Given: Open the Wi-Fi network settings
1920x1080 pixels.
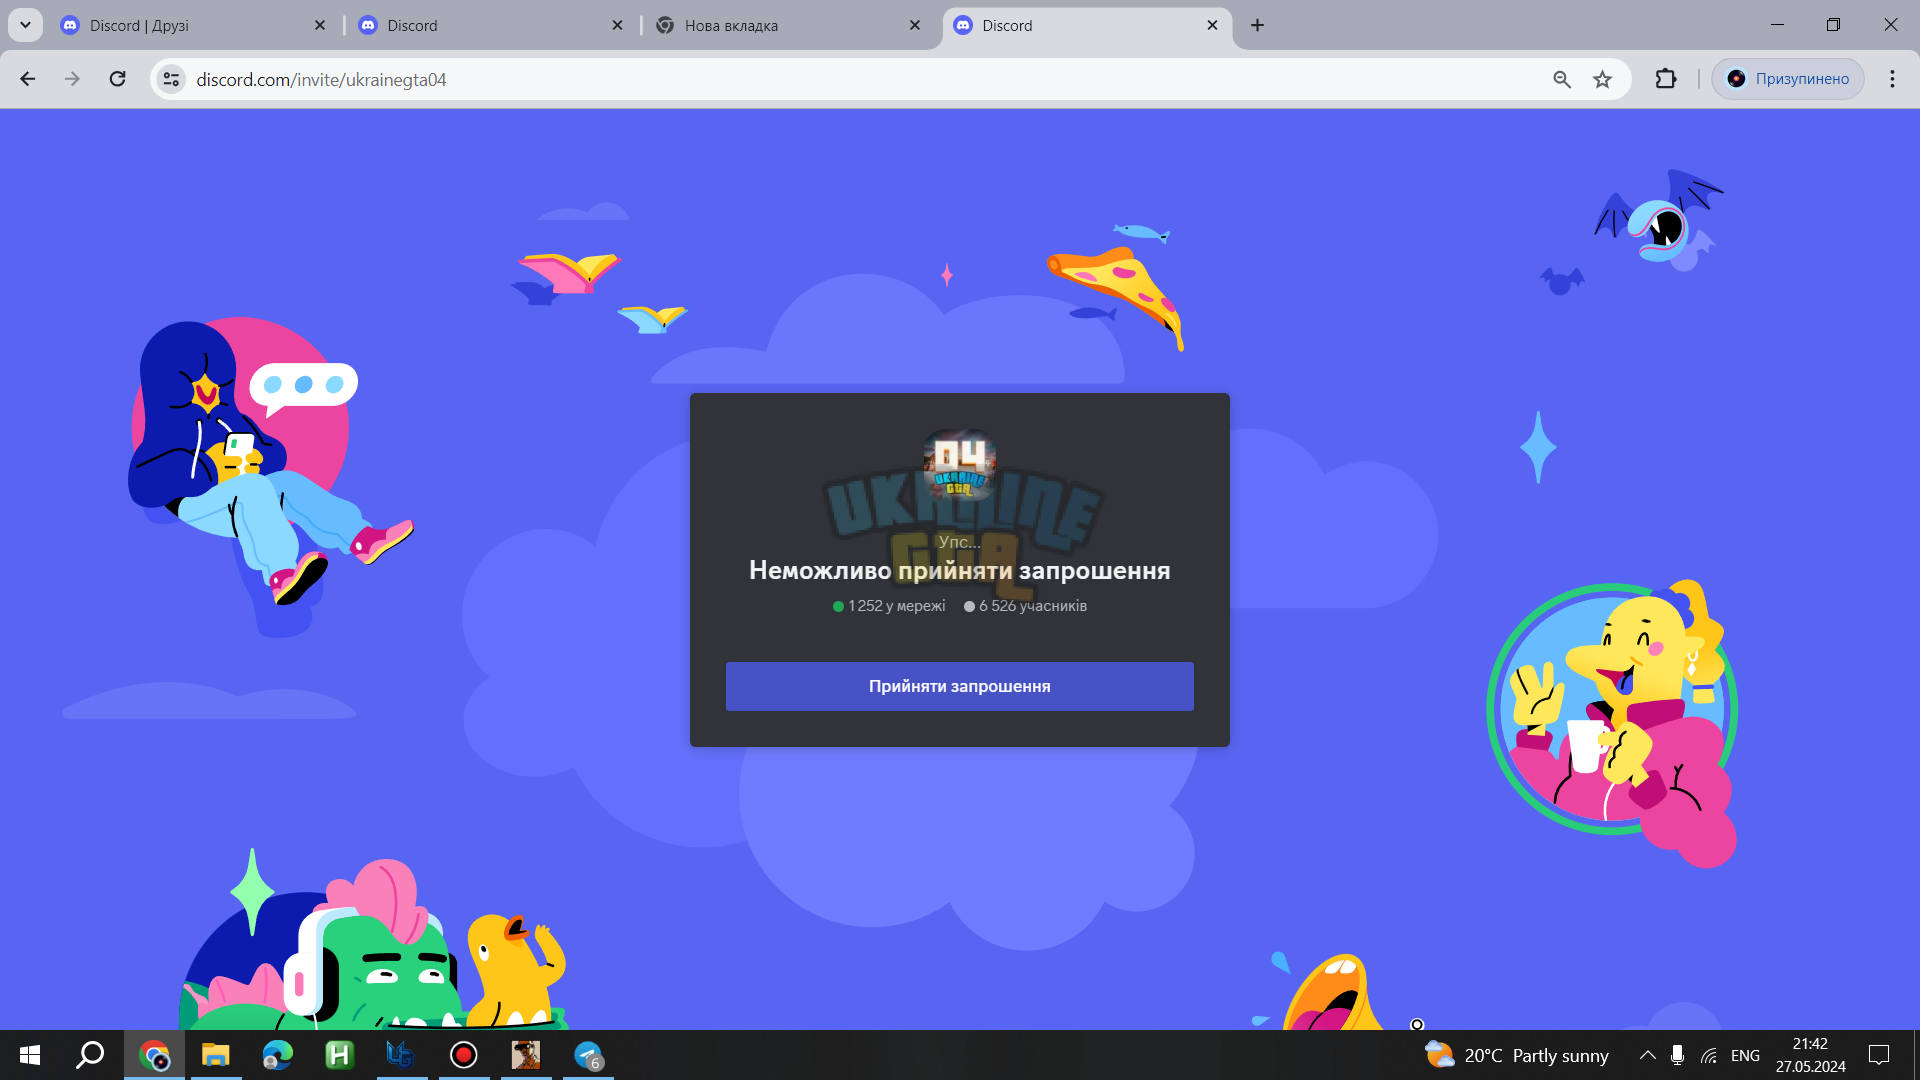Looking at the screenshot, I should tap(1709, 1055).
